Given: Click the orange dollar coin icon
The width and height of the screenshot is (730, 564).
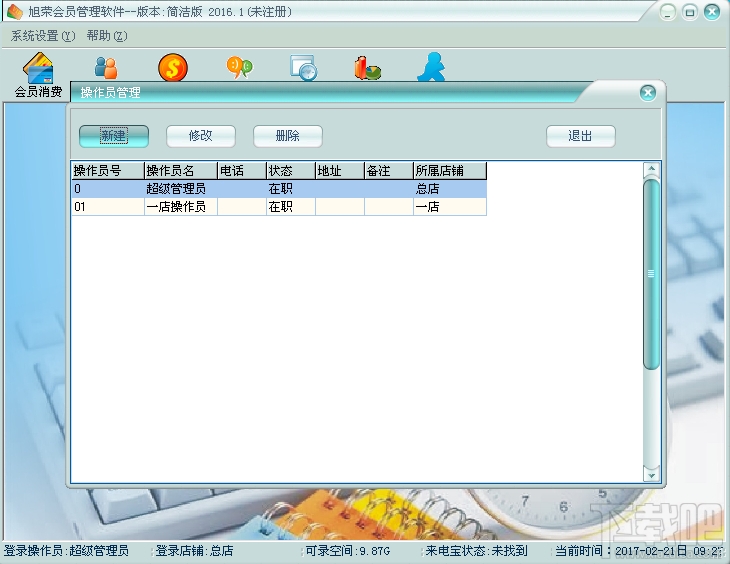Looking at the screenshot, I should tap(173, 68).
